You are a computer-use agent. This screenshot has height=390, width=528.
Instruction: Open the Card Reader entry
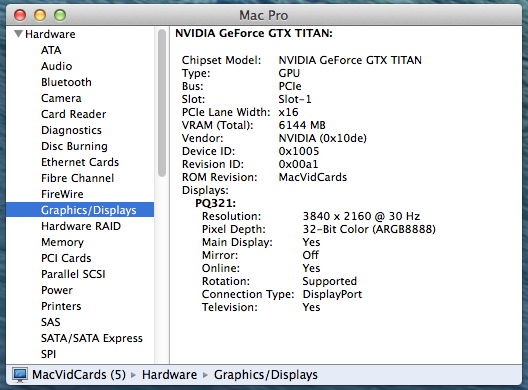coord(73,114)
